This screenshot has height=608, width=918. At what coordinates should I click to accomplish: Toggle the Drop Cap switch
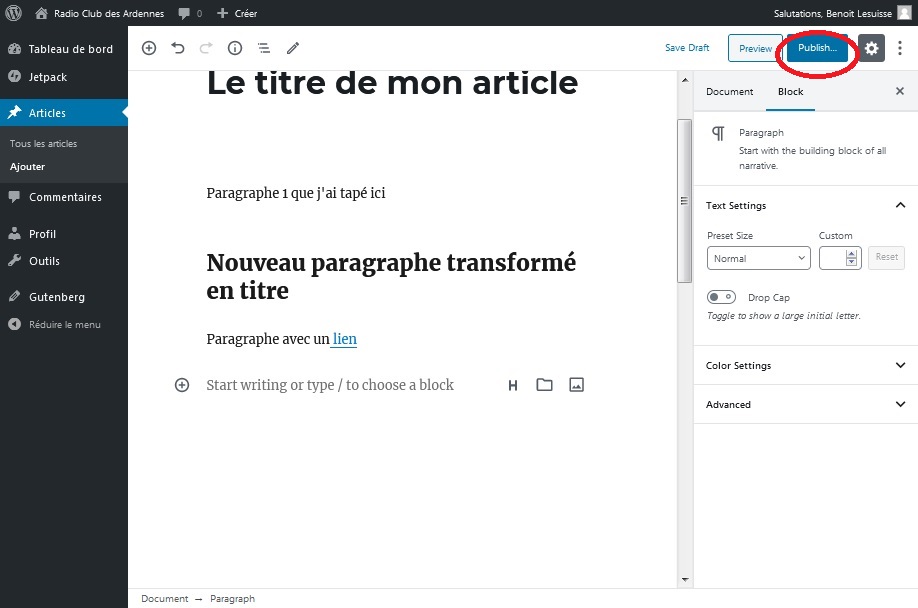tap(721, 297)
